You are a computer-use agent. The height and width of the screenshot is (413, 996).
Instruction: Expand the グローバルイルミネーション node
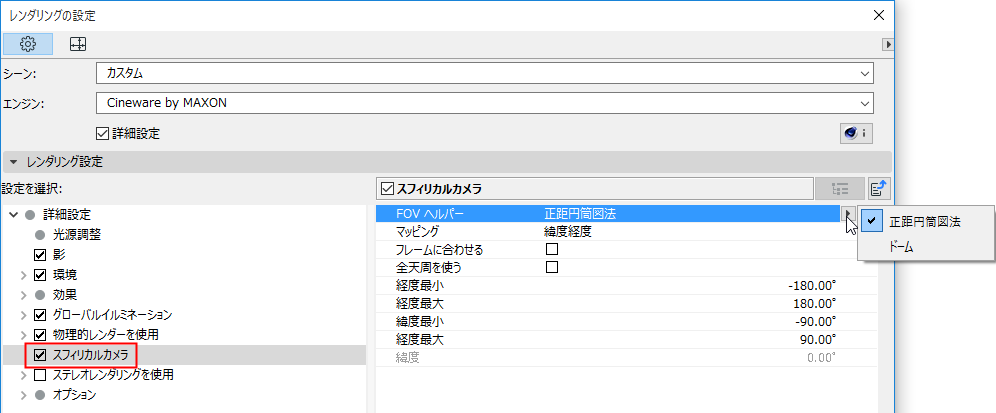coord(24,315)
